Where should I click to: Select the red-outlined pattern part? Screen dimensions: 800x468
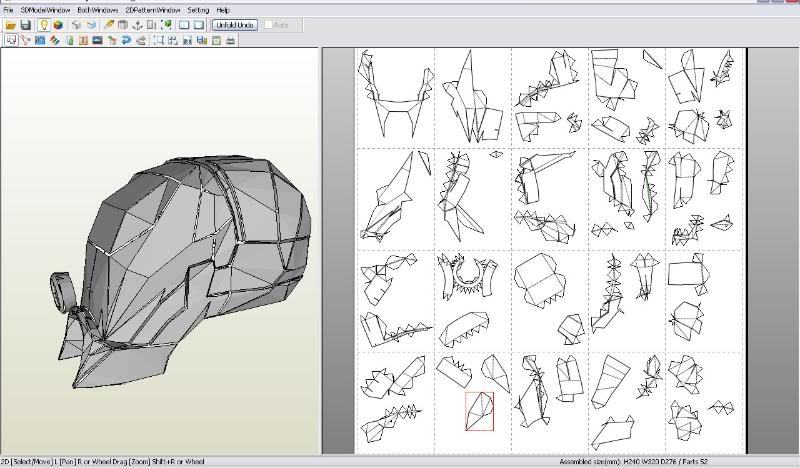(480, 411)
